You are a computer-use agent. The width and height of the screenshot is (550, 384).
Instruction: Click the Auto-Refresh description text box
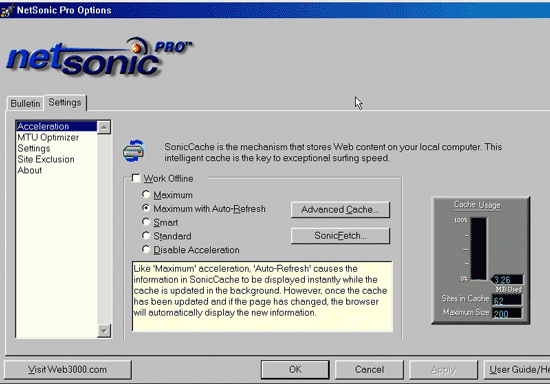coord(262,296)
